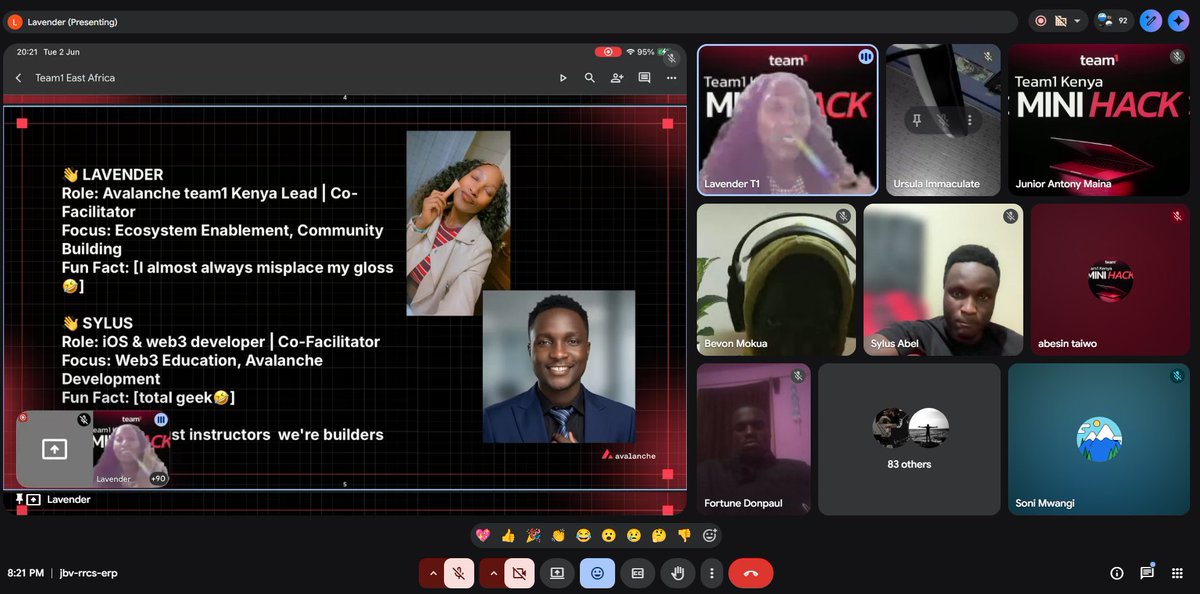
Task: Turn on the camera button
Action: coord(519,573)
